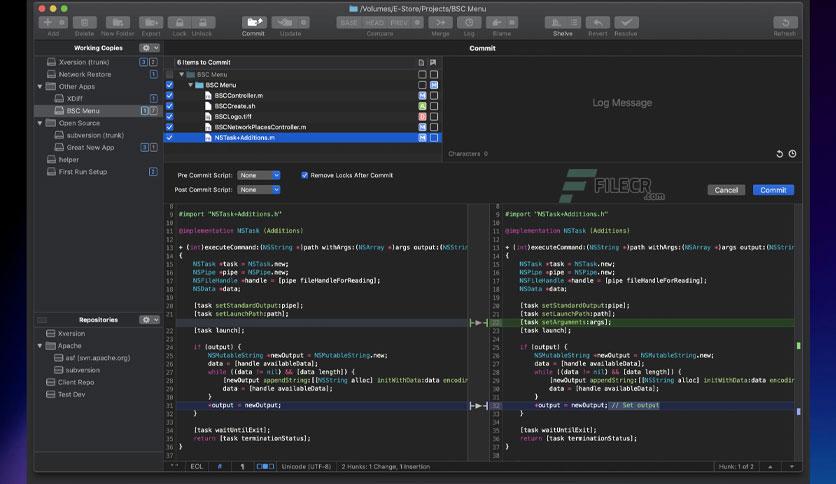Screen dimensions: 836x484
Task: Create a New Folder from toolbar
Action: click(x=118, y=22)
